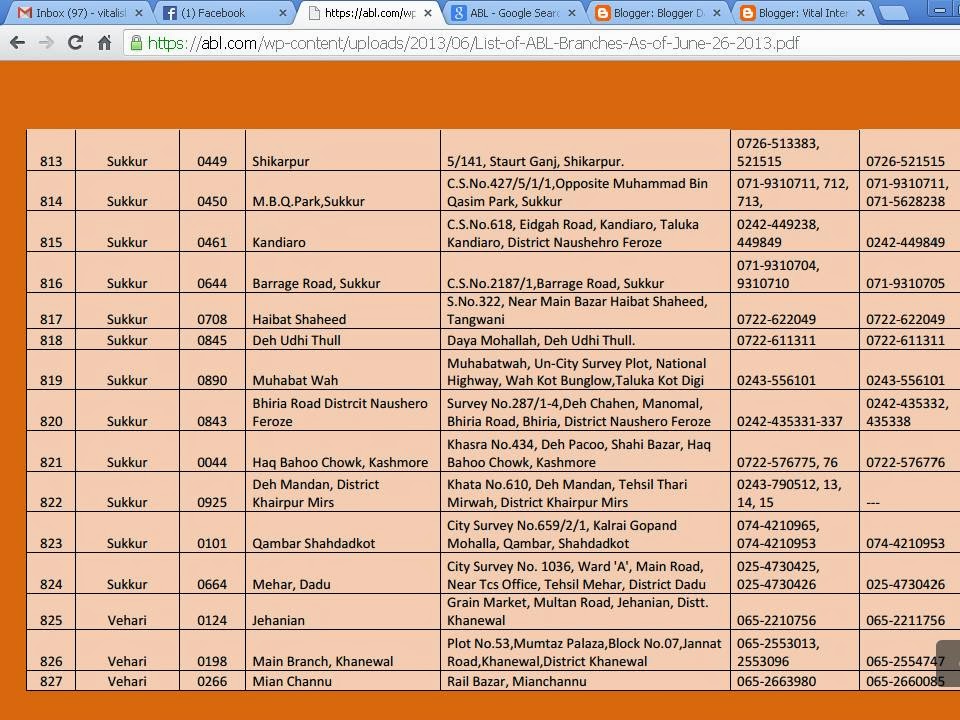Viewport: 960px width, 720px height.
Task: Select Deh Mandan, District Khairpur Mirs
Action: tap(315, 493)
